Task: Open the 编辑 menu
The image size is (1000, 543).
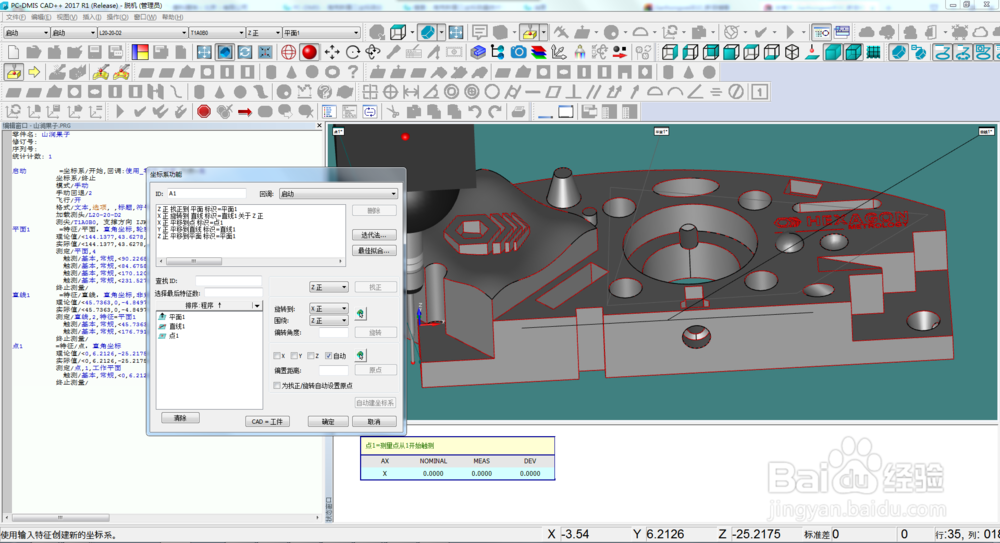Action: tap(41, 17)
